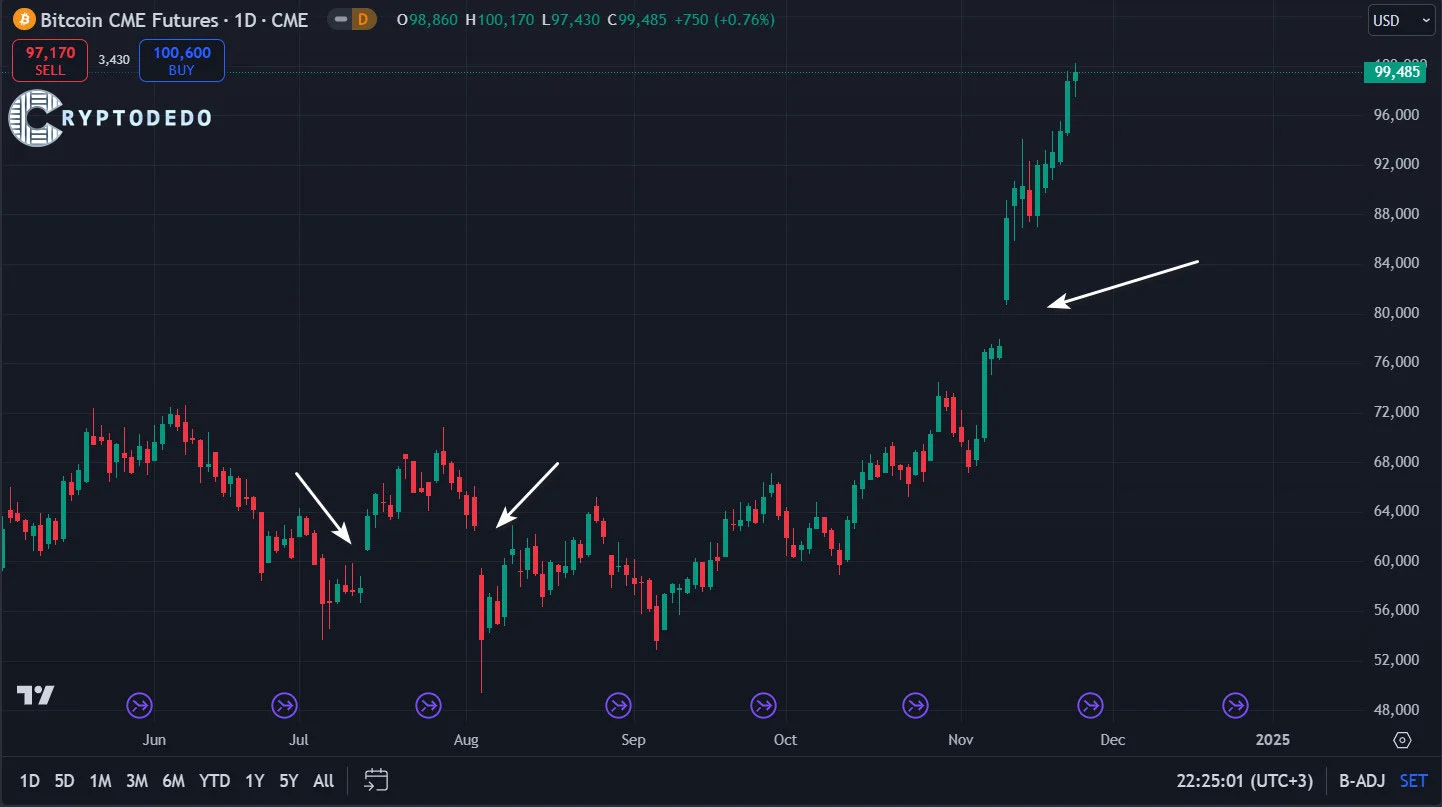Click the 88,000 price axis label

tap(1397, 214)
